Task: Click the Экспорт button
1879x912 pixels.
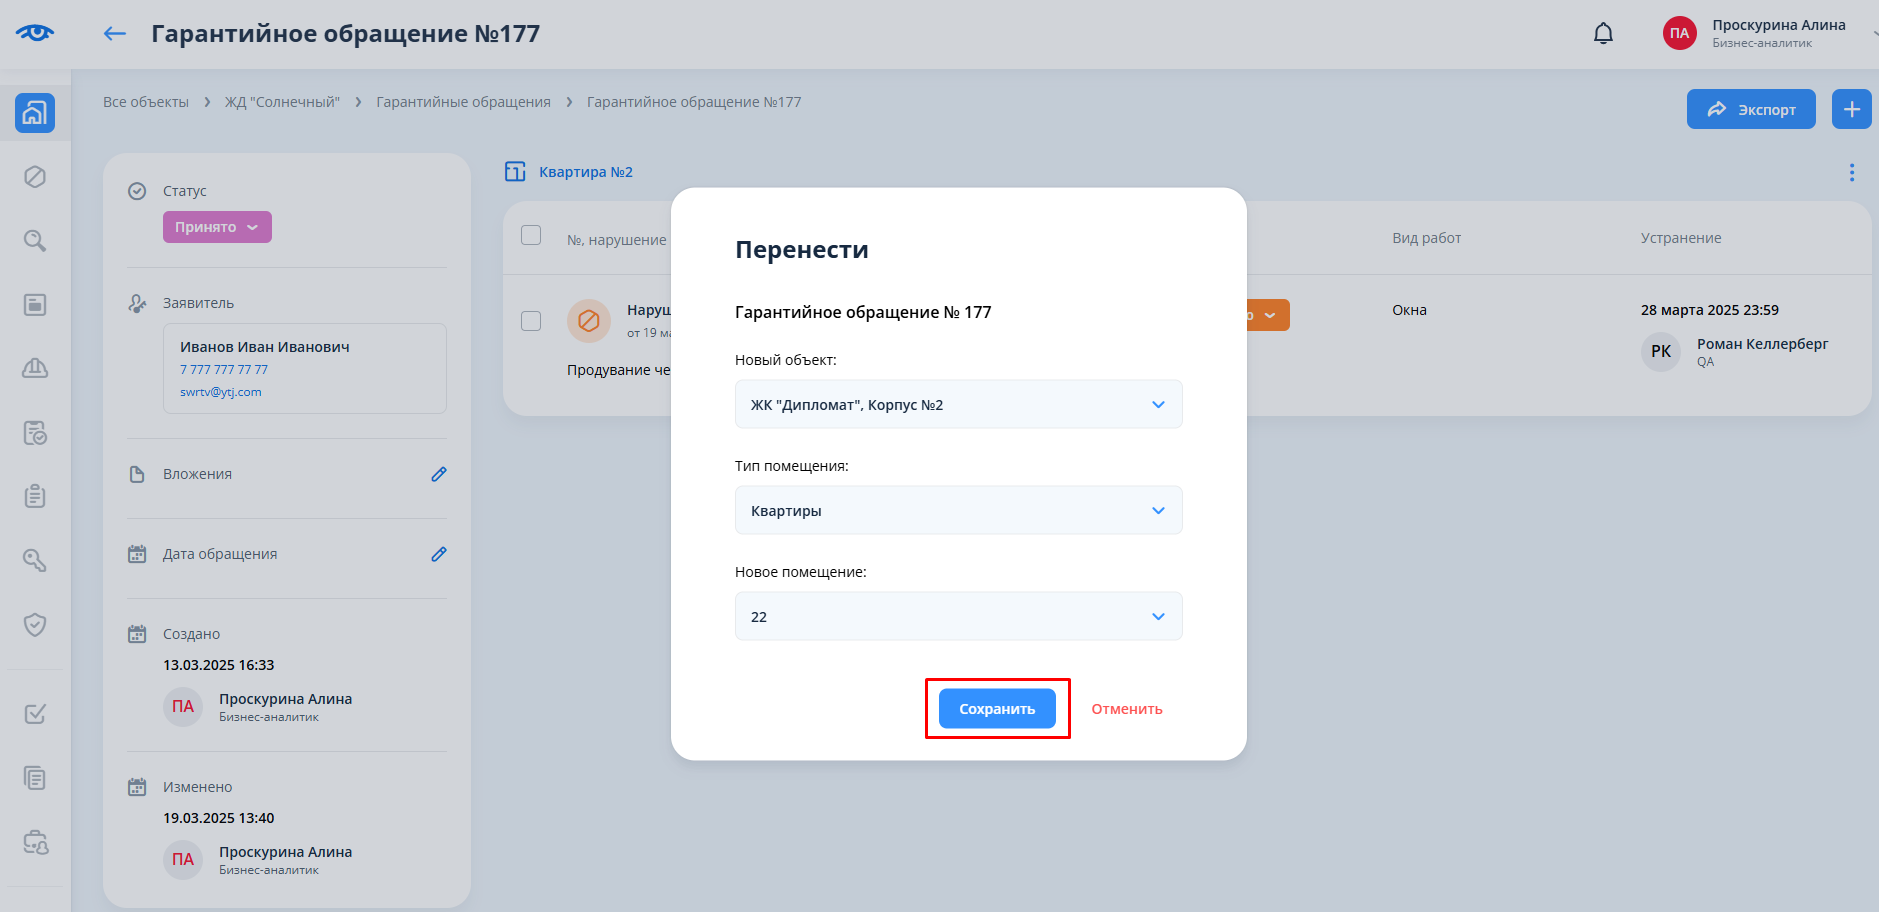Action: coord(1750,109)
